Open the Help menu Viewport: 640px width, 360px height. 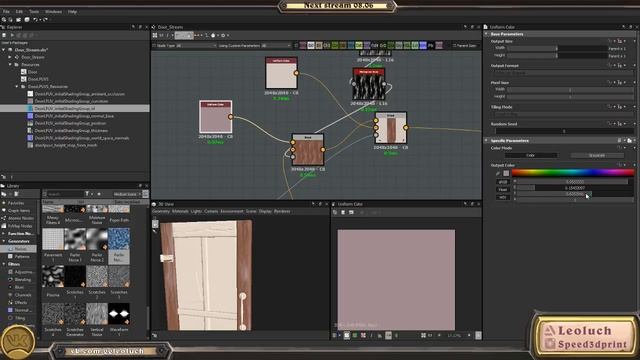point(72,12)
